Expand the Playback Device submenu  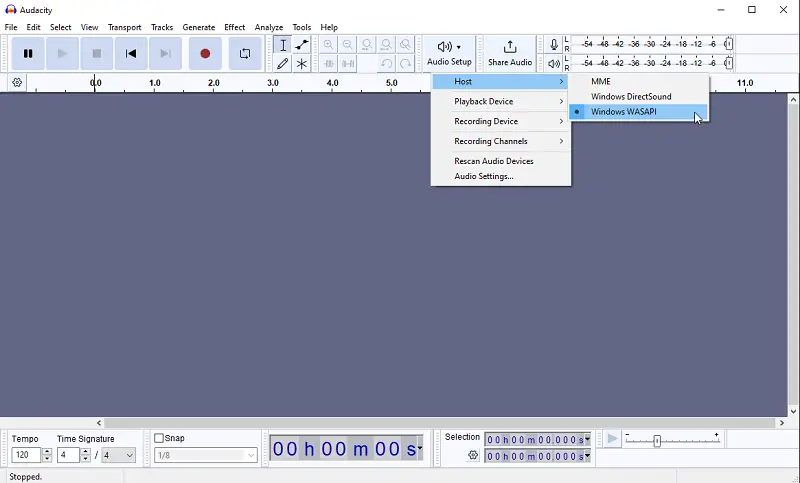[501, 101]
